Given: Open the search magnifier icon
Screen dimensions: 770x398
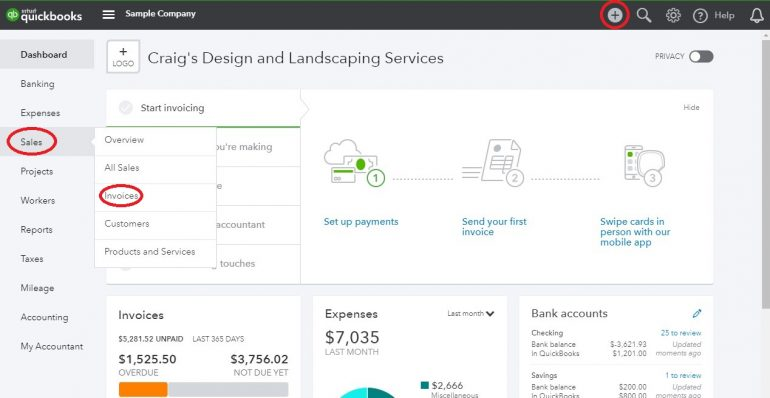Looking at the screenshot, I should pyautogui.click(x=644, y=15).
